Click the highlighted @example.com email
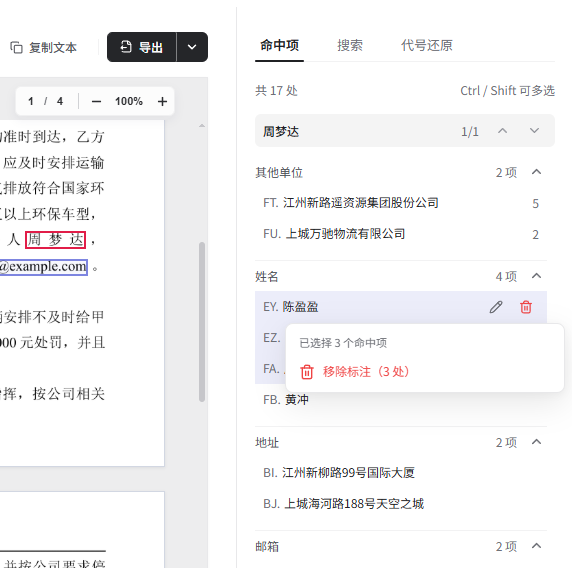Viewport: 572px width, 568px height. pyautogui.click(x=43, y=267)
